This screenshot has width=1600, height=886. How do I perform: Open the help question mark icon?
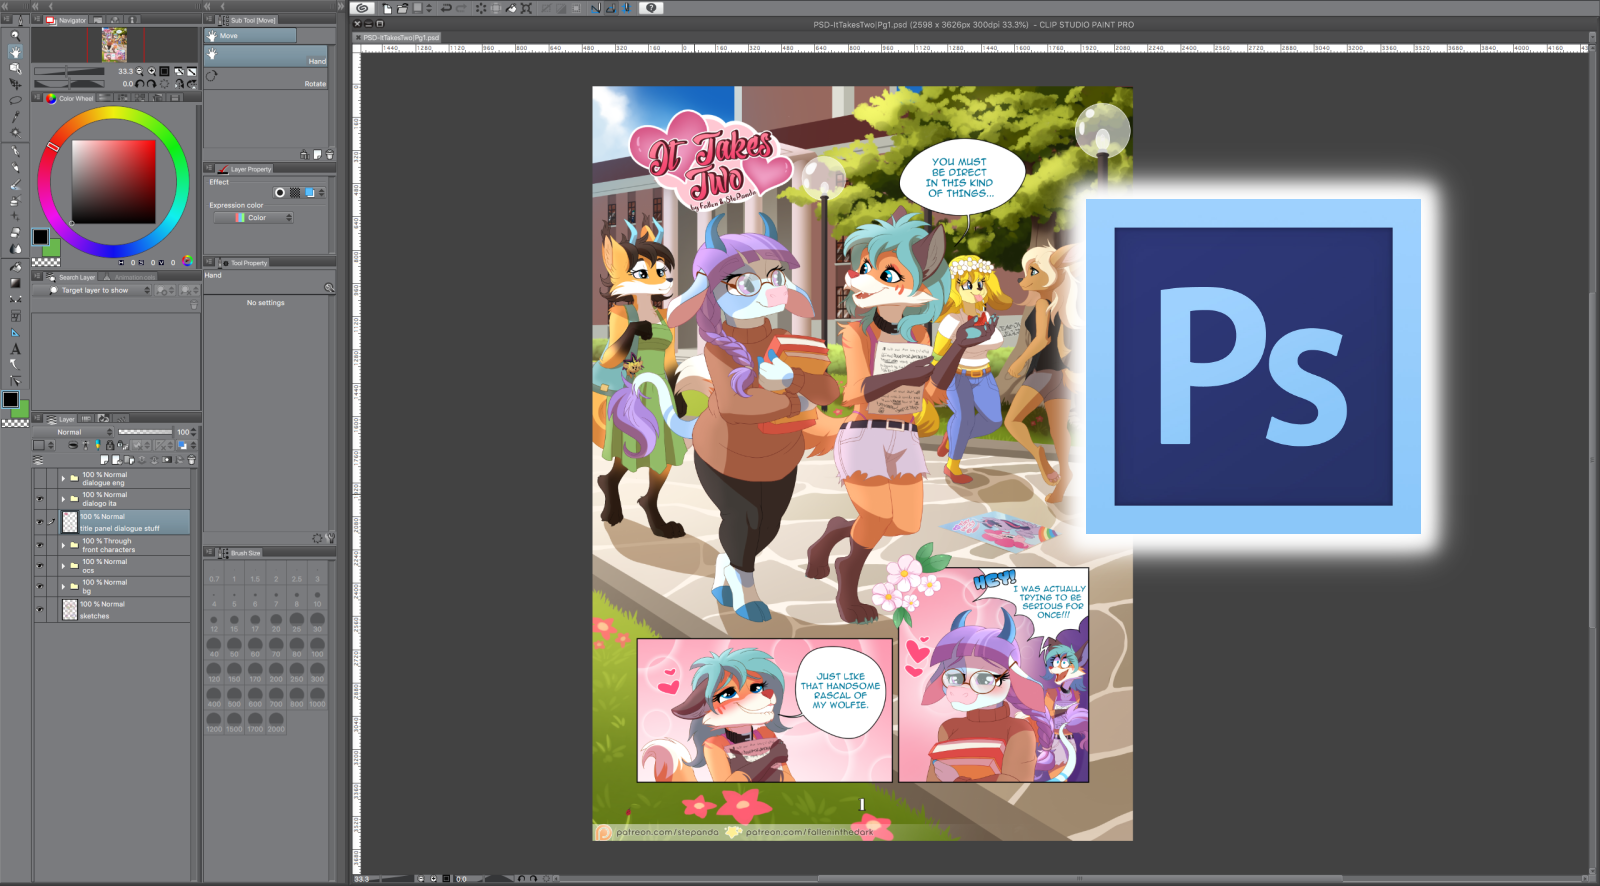pos(651,8)
